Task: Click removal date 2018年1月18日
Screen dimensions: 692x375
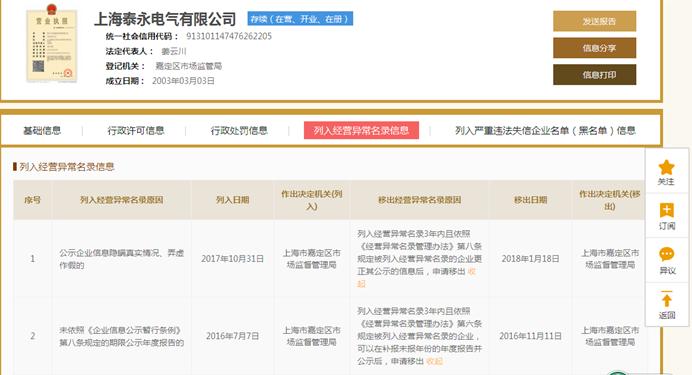Action: pos(530,259)
